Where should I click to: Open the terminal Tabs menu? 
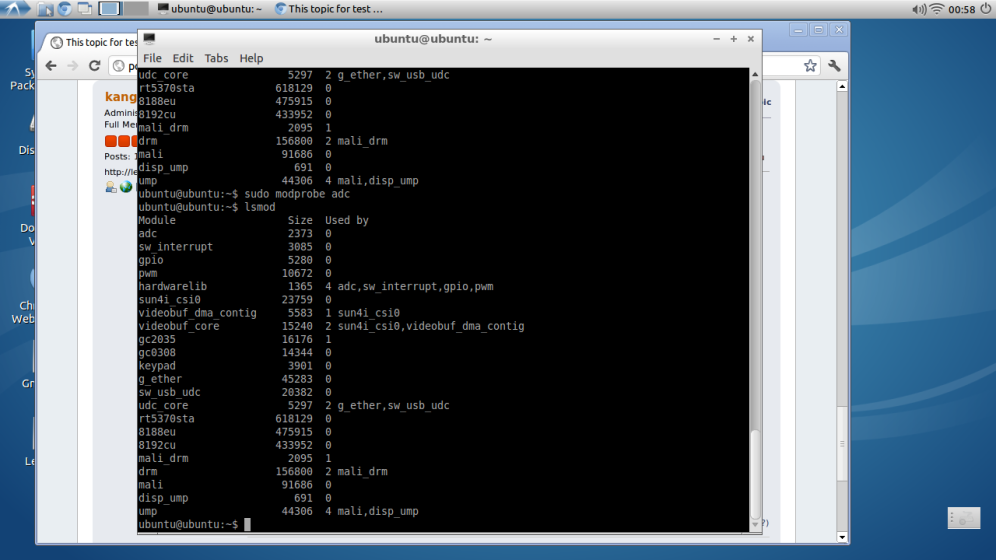point(216,58)
